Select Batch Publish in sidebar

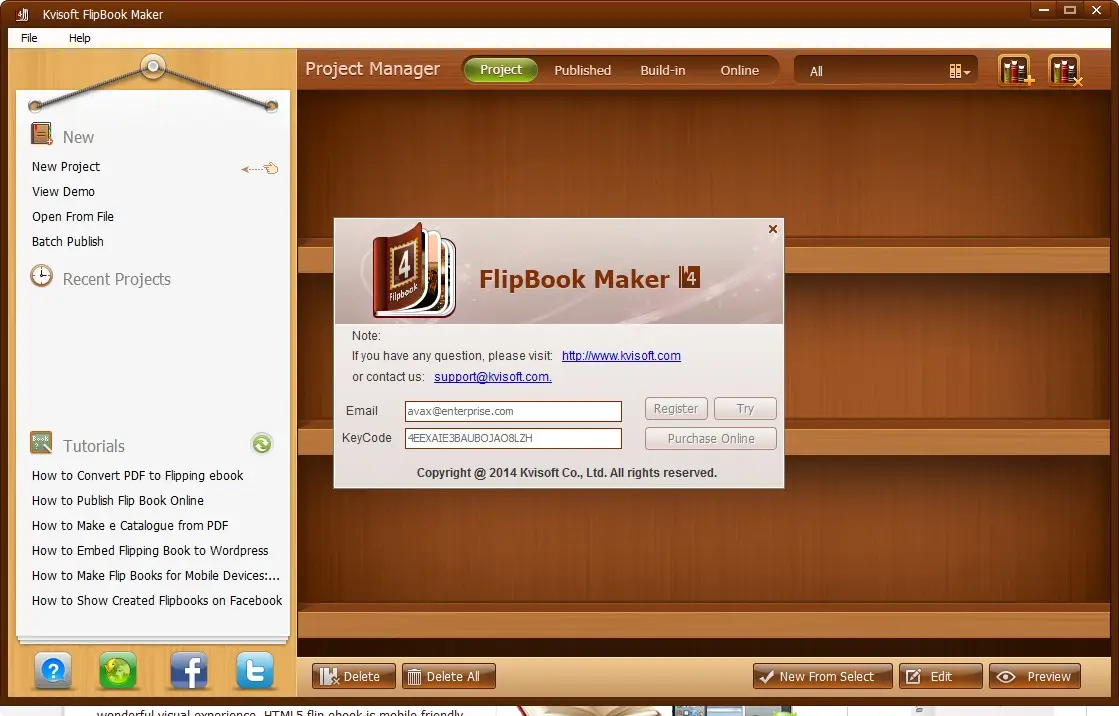coord(67,241)
